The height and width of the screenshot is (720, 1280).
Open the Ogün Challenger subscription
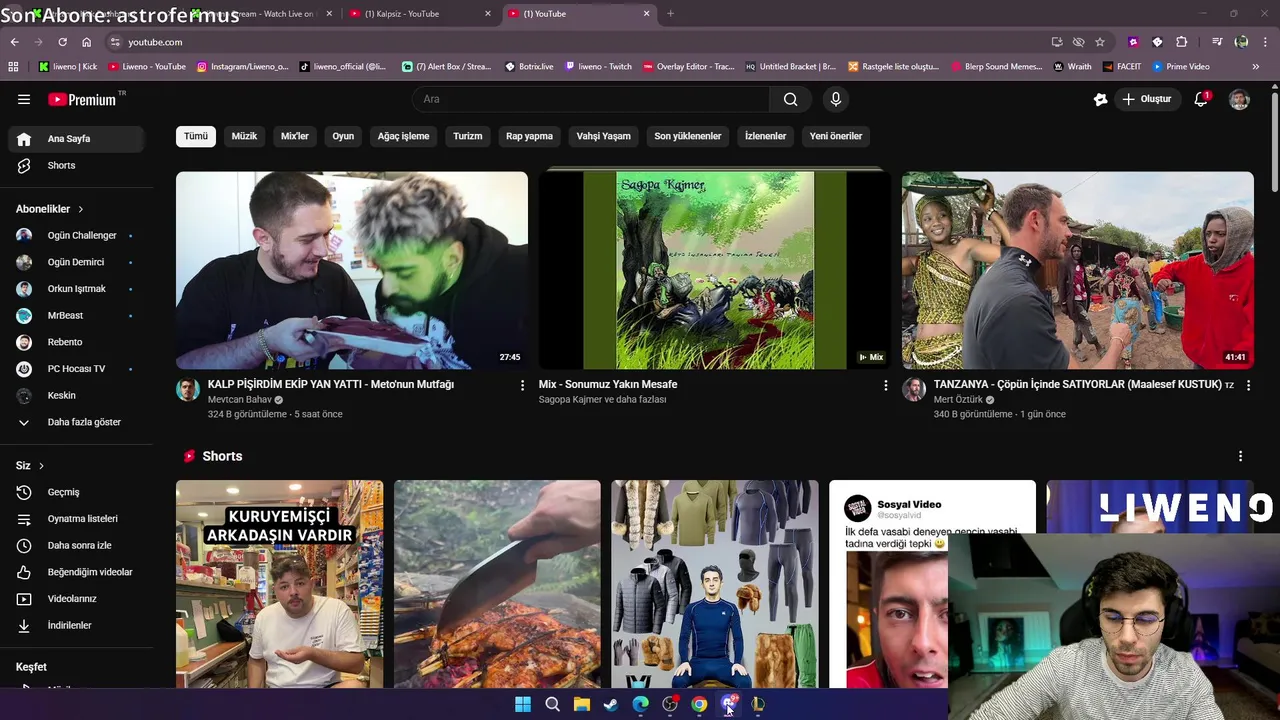click(x=76, y=235)
